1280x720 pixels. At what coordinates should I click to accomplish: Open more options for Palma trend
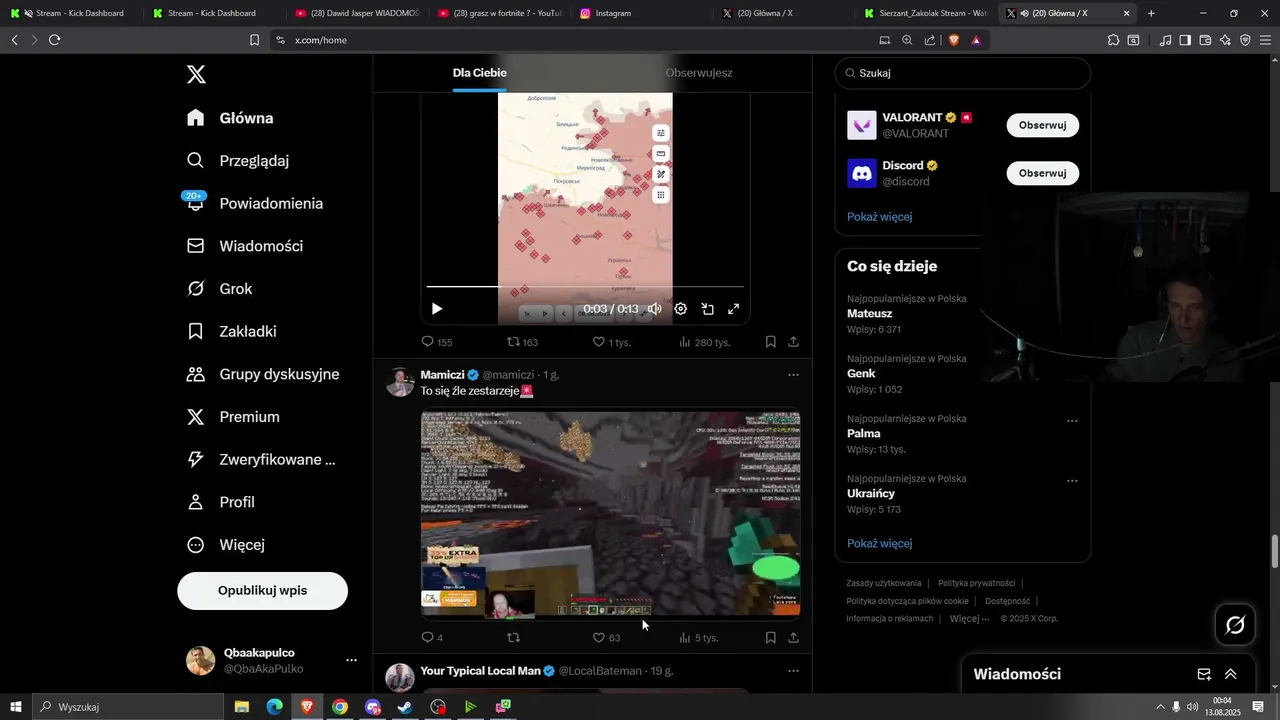[x=1072, y=421]
